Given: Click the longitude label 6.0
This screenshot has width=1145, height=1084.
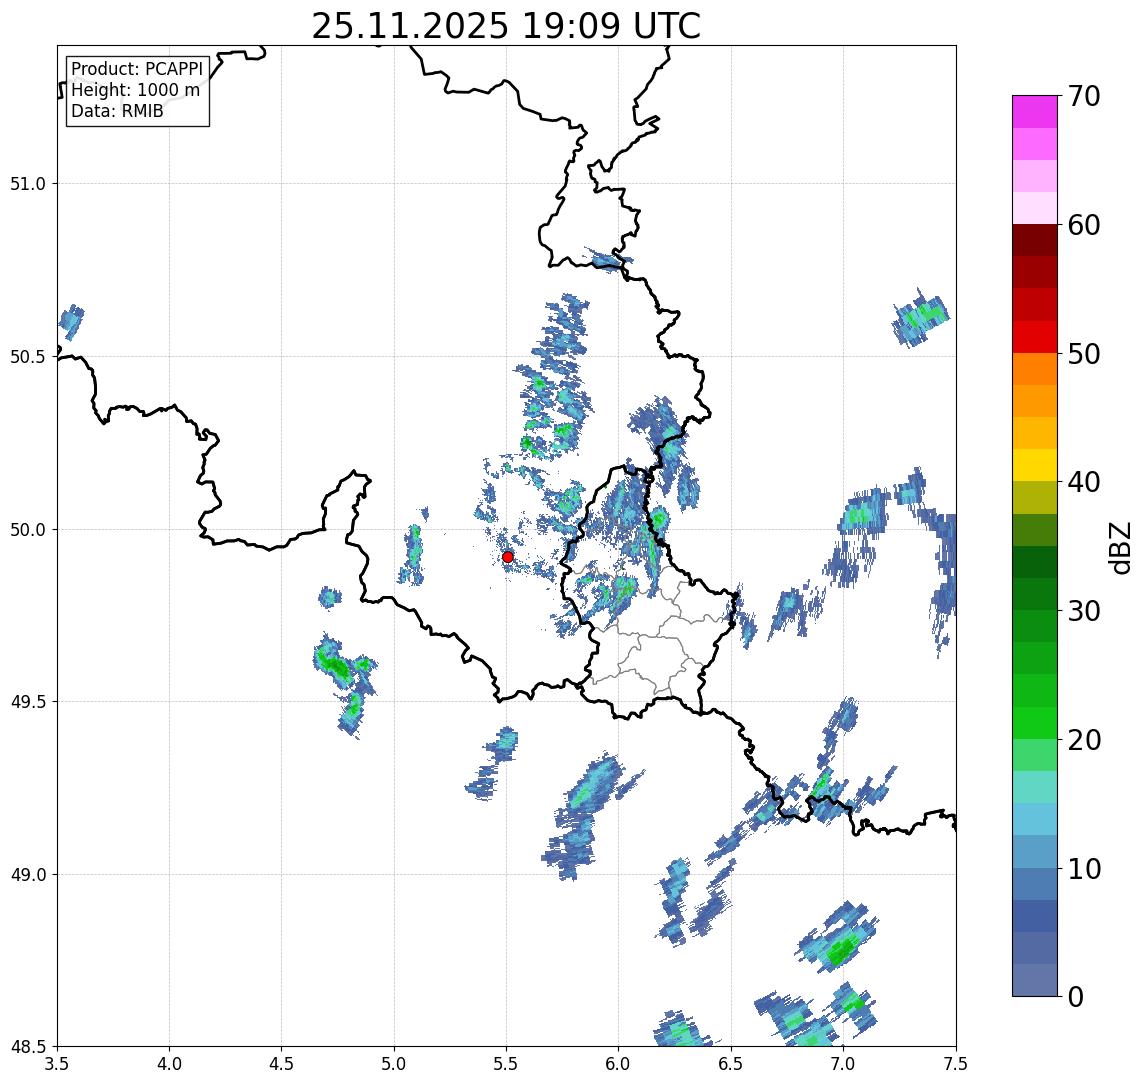Looking at the screenshot, I should tap(619, 1064).
